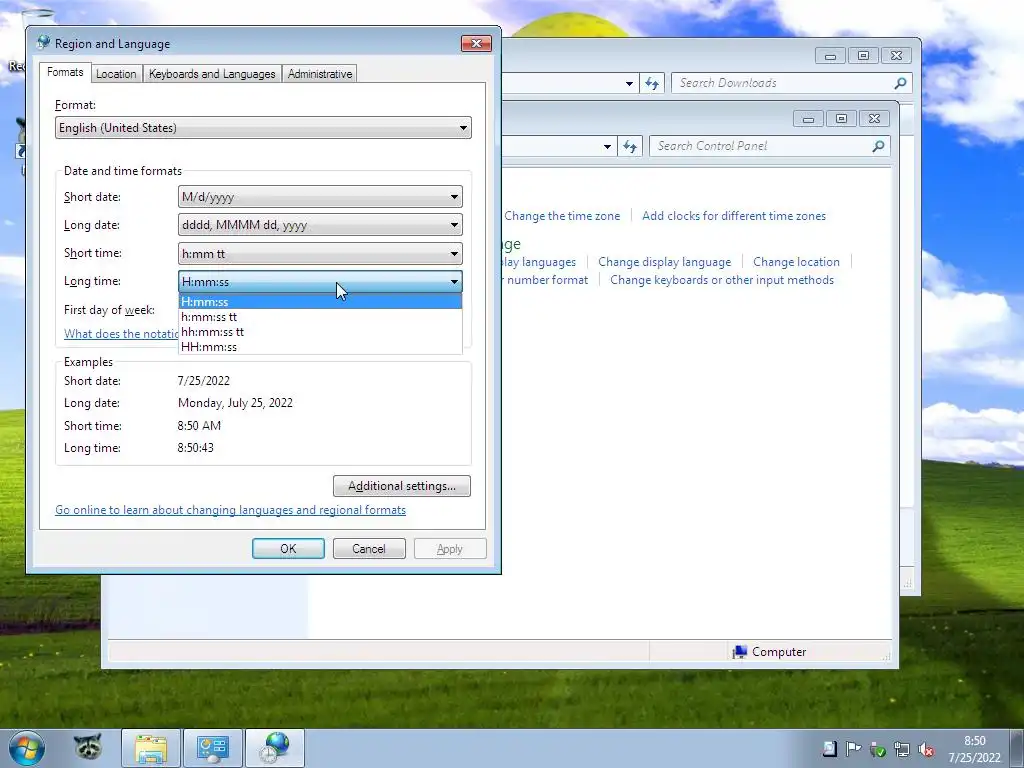Click refresh icon in Downloads window address bar
Viewport: 1024px width, 768px height.
click(652, 83)
